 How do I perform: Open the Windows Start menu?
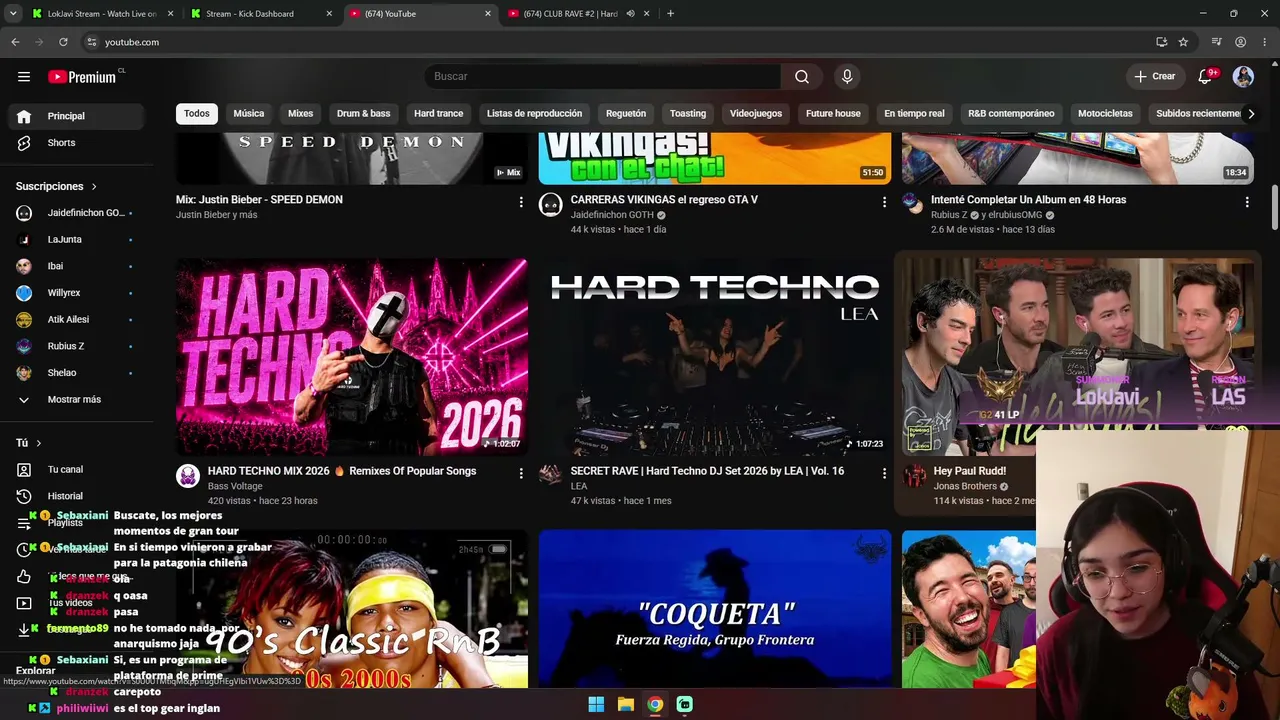coord(596,704)
